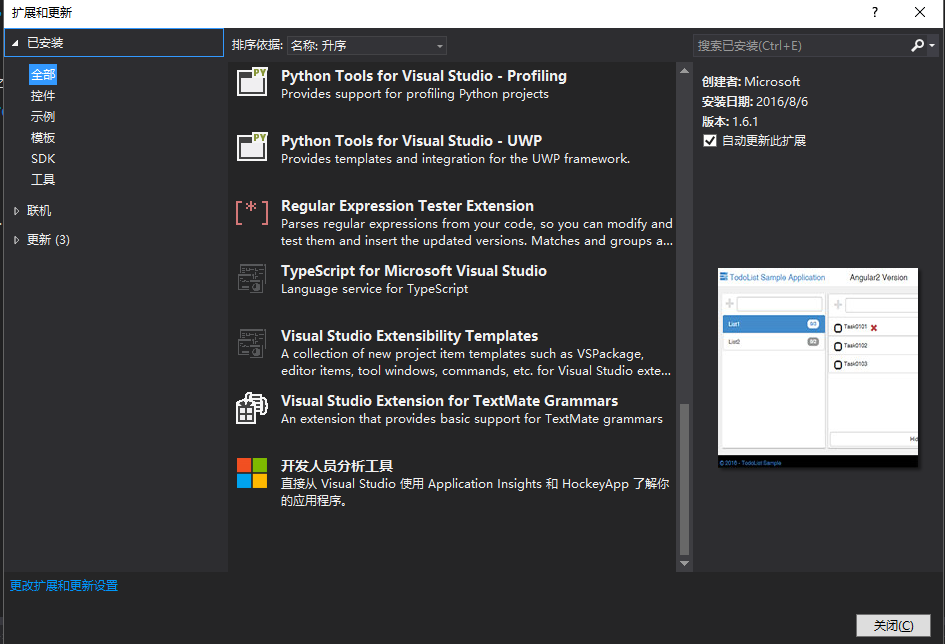Click the 创建者: Microsoft detail text
Screen dimensions: 945x644
click(x=751, y=81)
